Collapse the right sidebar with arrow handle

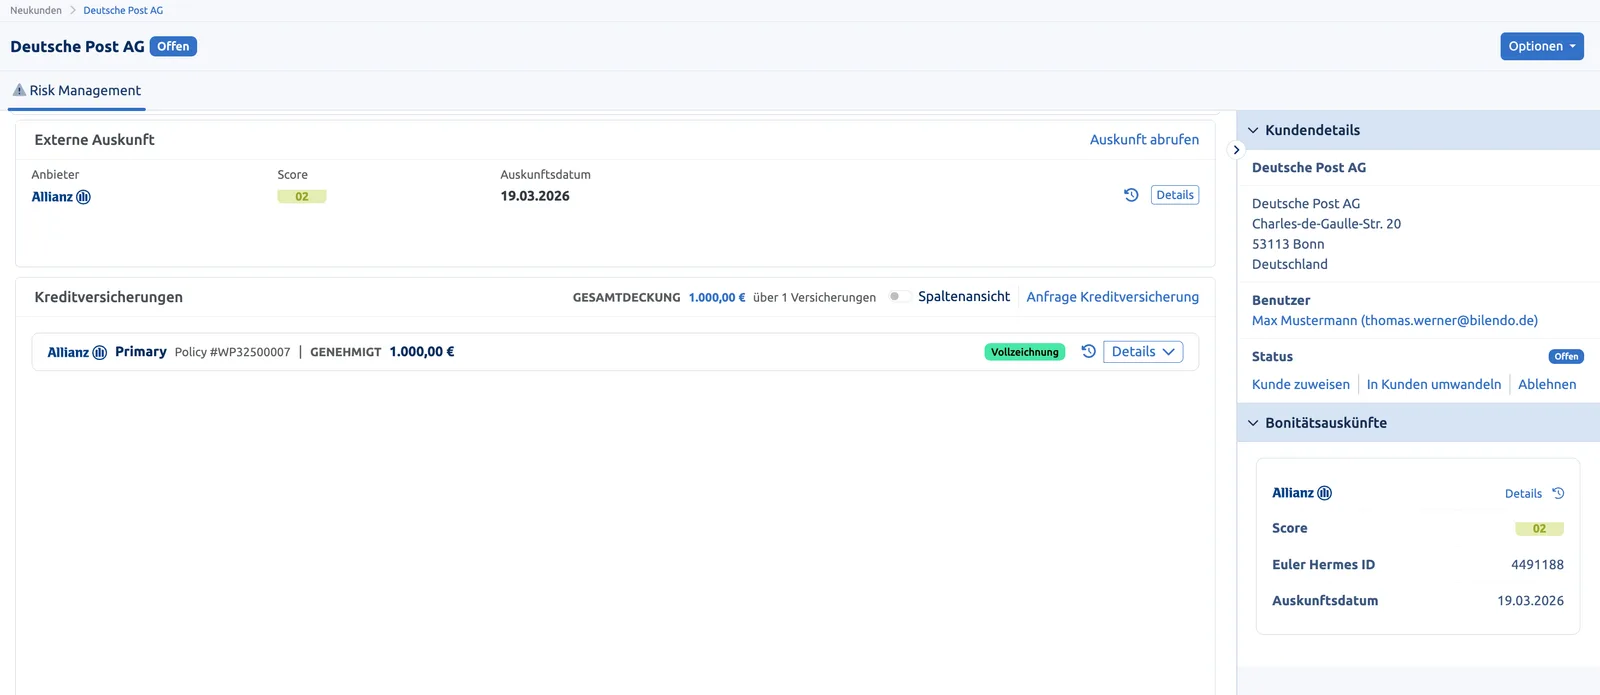pos(1236,150)
